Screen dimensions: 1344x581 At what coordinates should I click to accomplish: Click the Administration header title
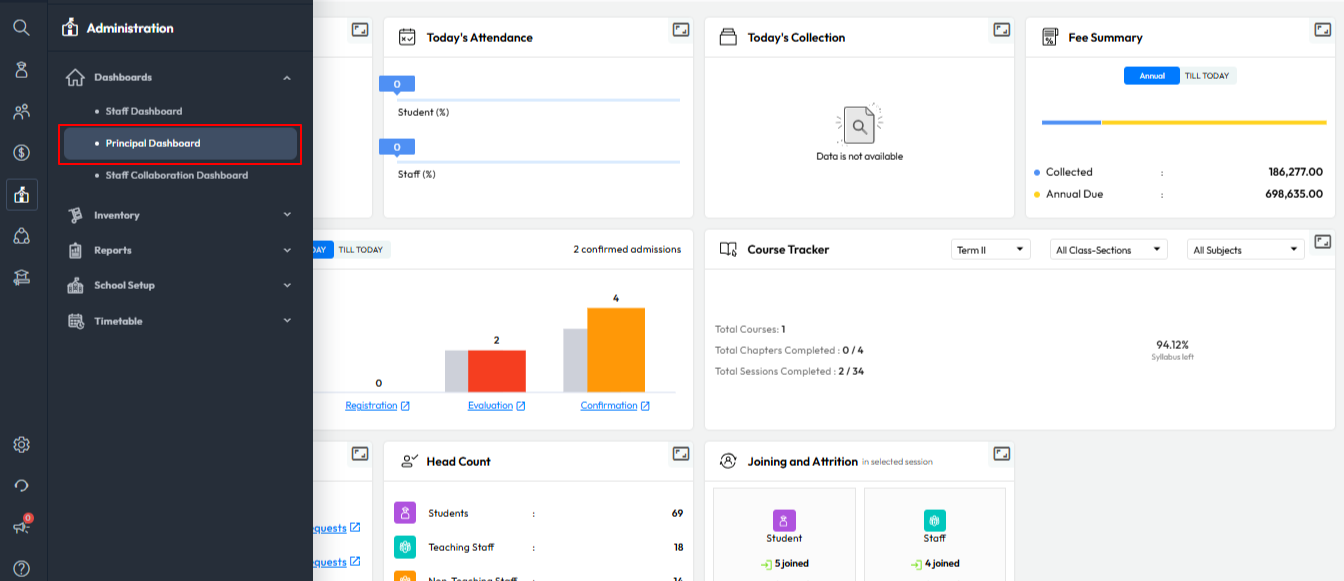[130, 28]
